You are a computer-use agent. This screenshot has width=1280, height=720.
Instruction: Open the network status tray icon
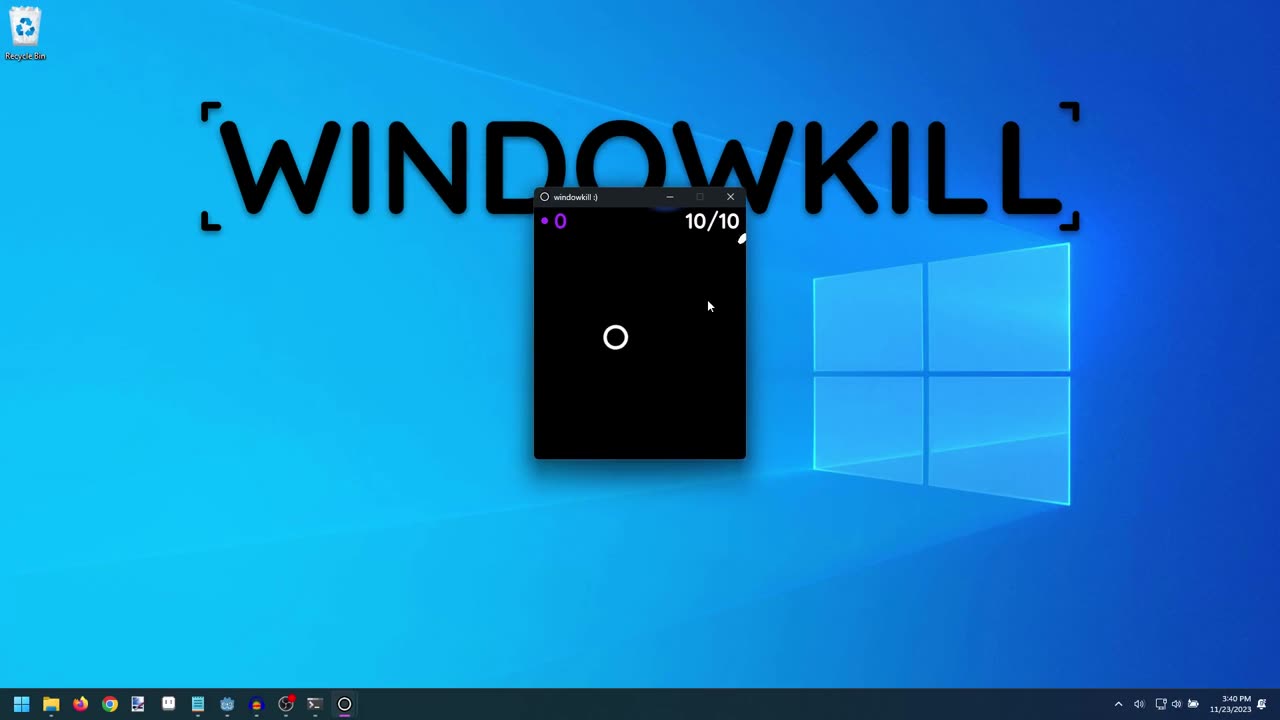(1160, 704)
